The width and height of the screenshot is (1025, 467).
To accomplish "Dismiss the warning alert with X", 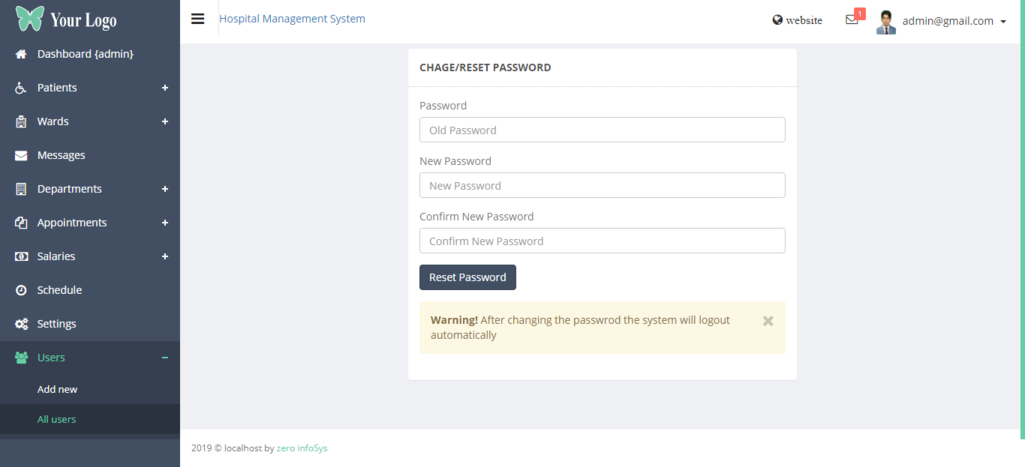I will coord(768,321).
